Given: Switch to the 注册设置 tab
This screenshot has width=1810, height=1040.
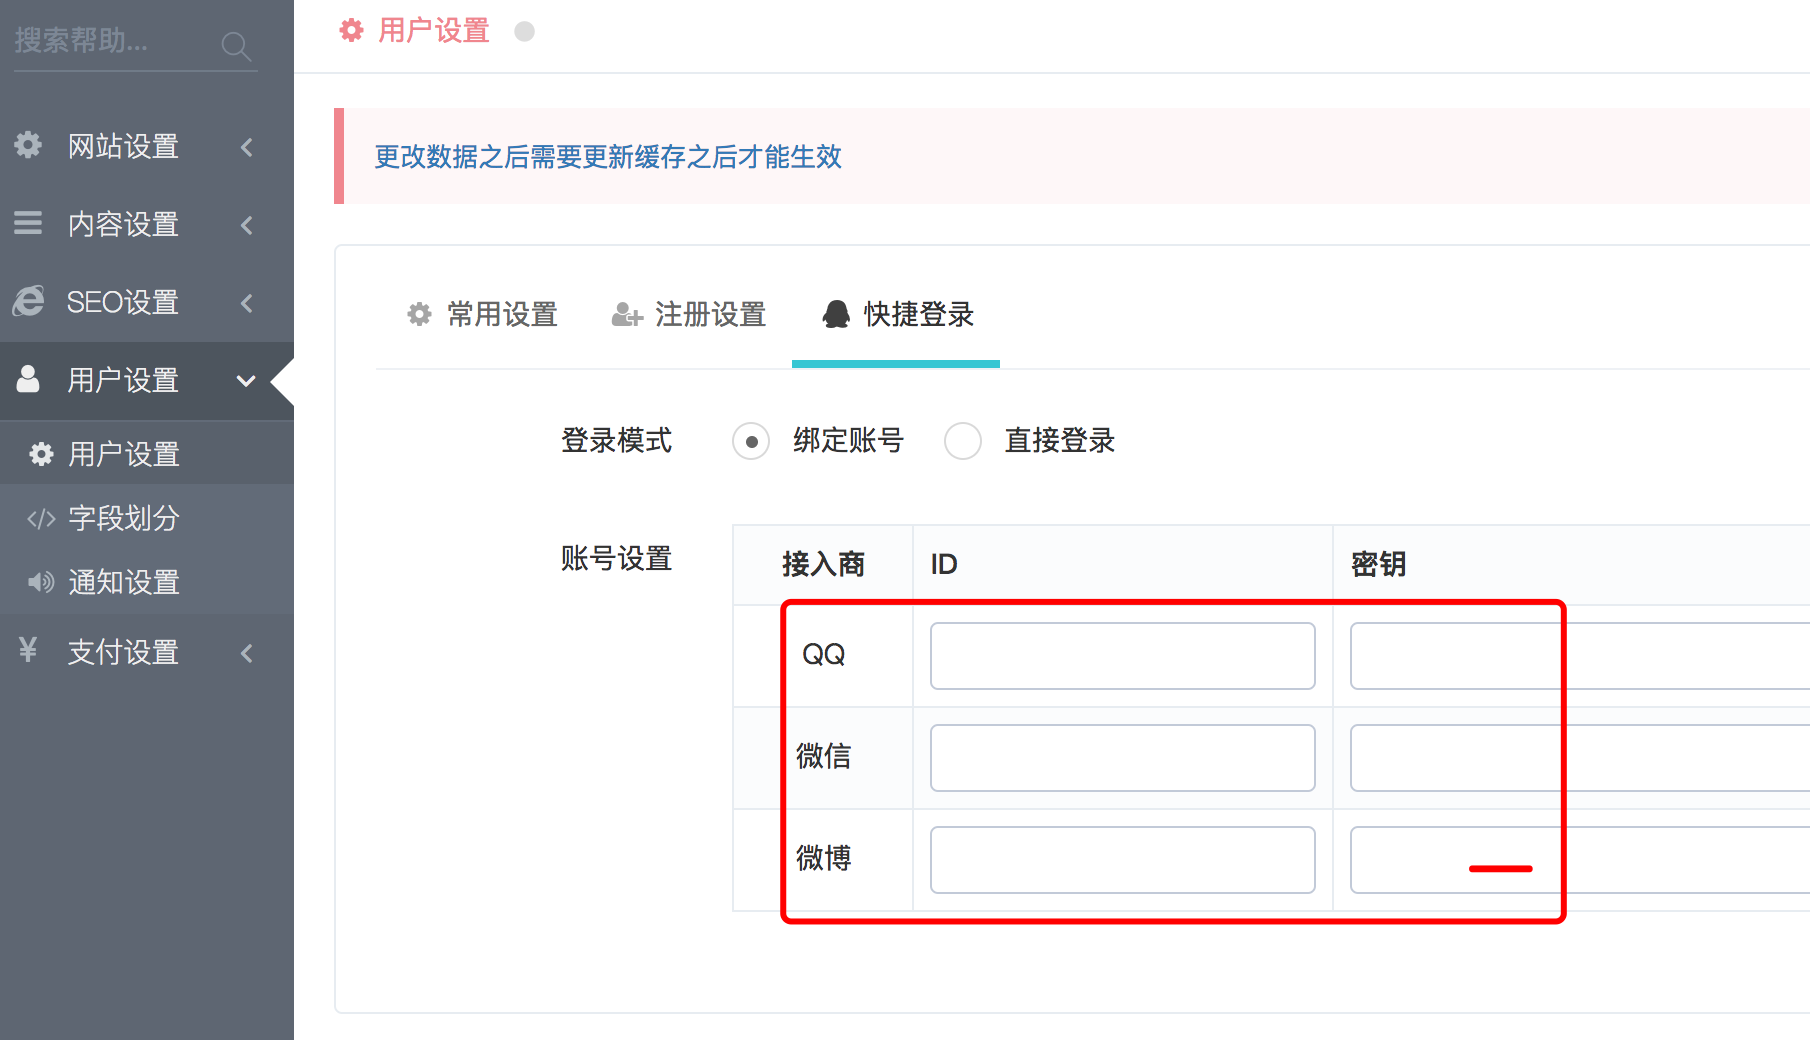Looking at the screenshot, I should 689,315.
